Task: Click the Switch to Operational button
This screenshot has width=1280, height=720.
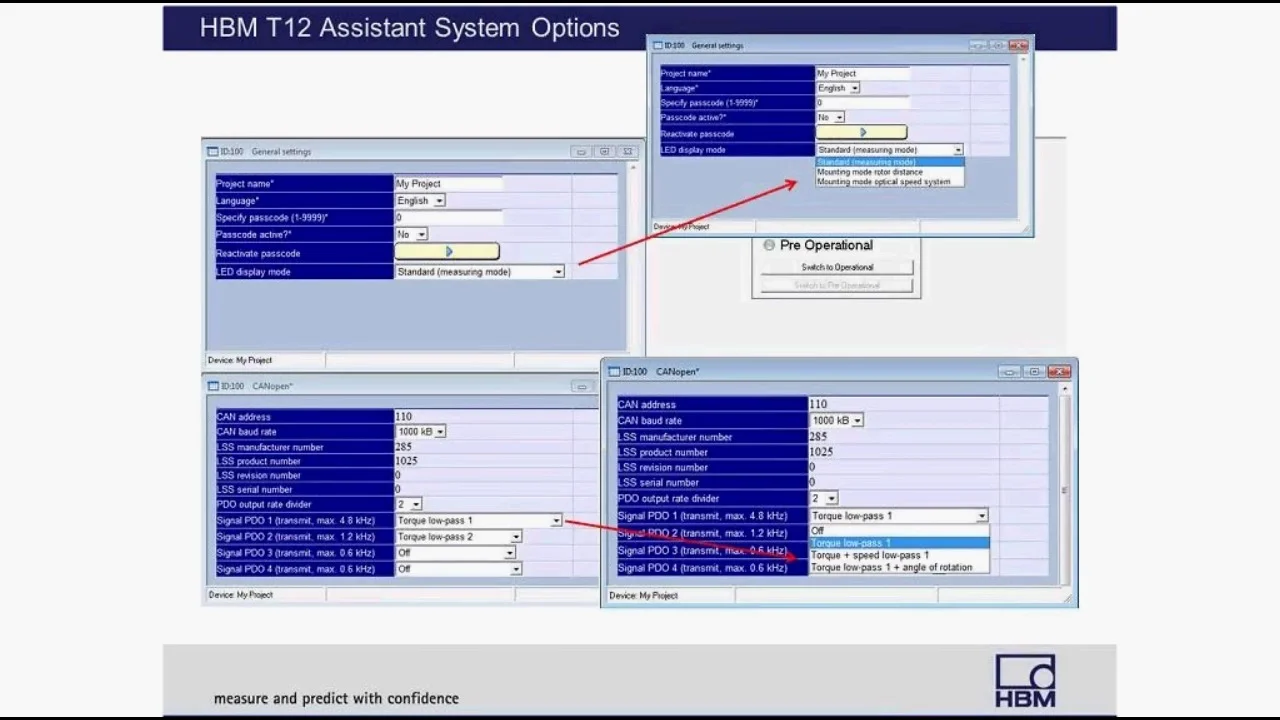Action: coord(836,267)
